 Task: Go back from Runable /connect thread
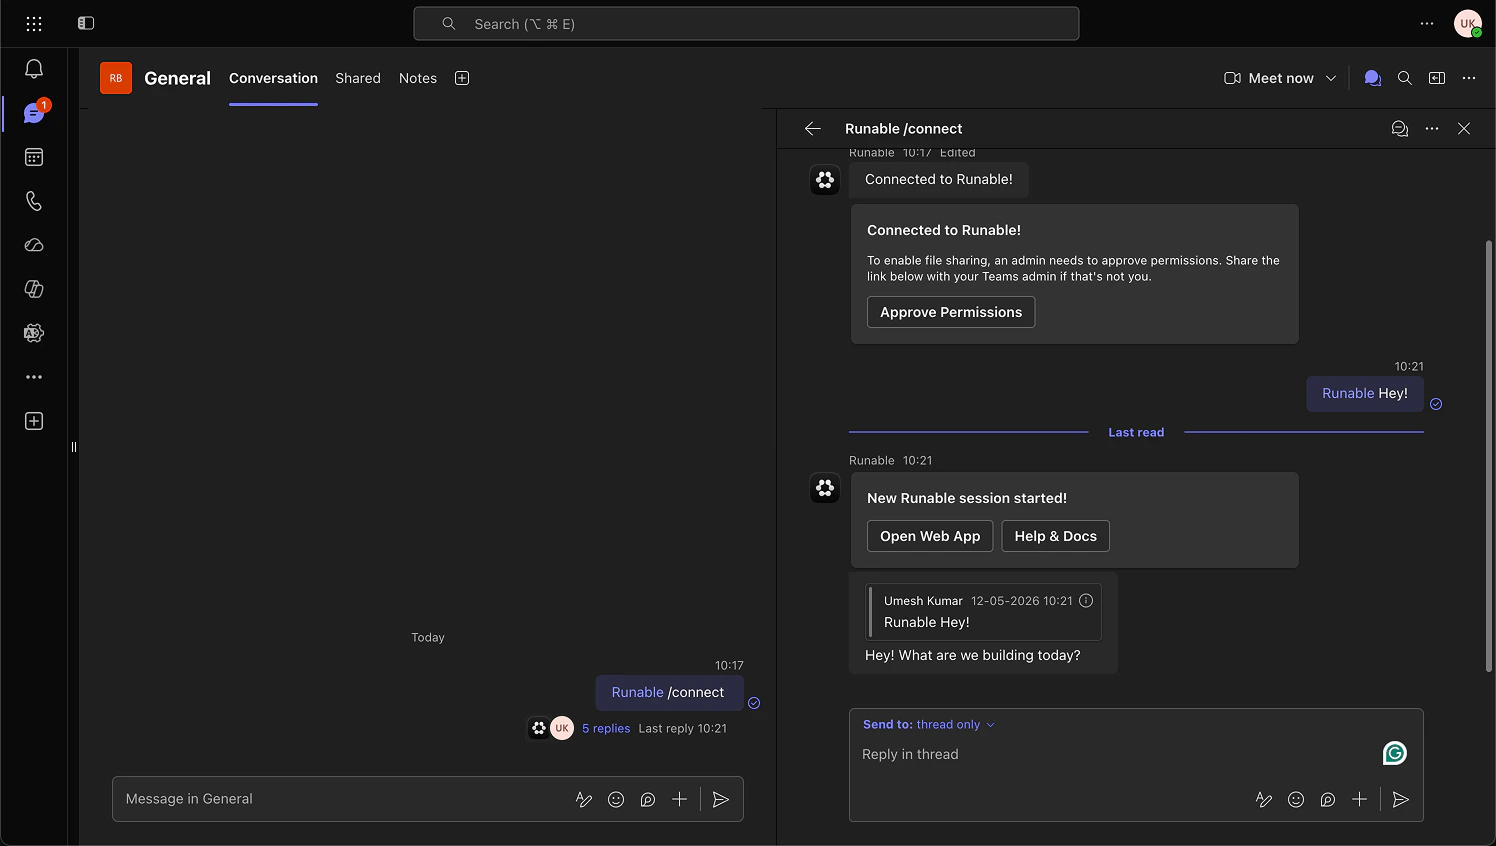click(813, 129)
